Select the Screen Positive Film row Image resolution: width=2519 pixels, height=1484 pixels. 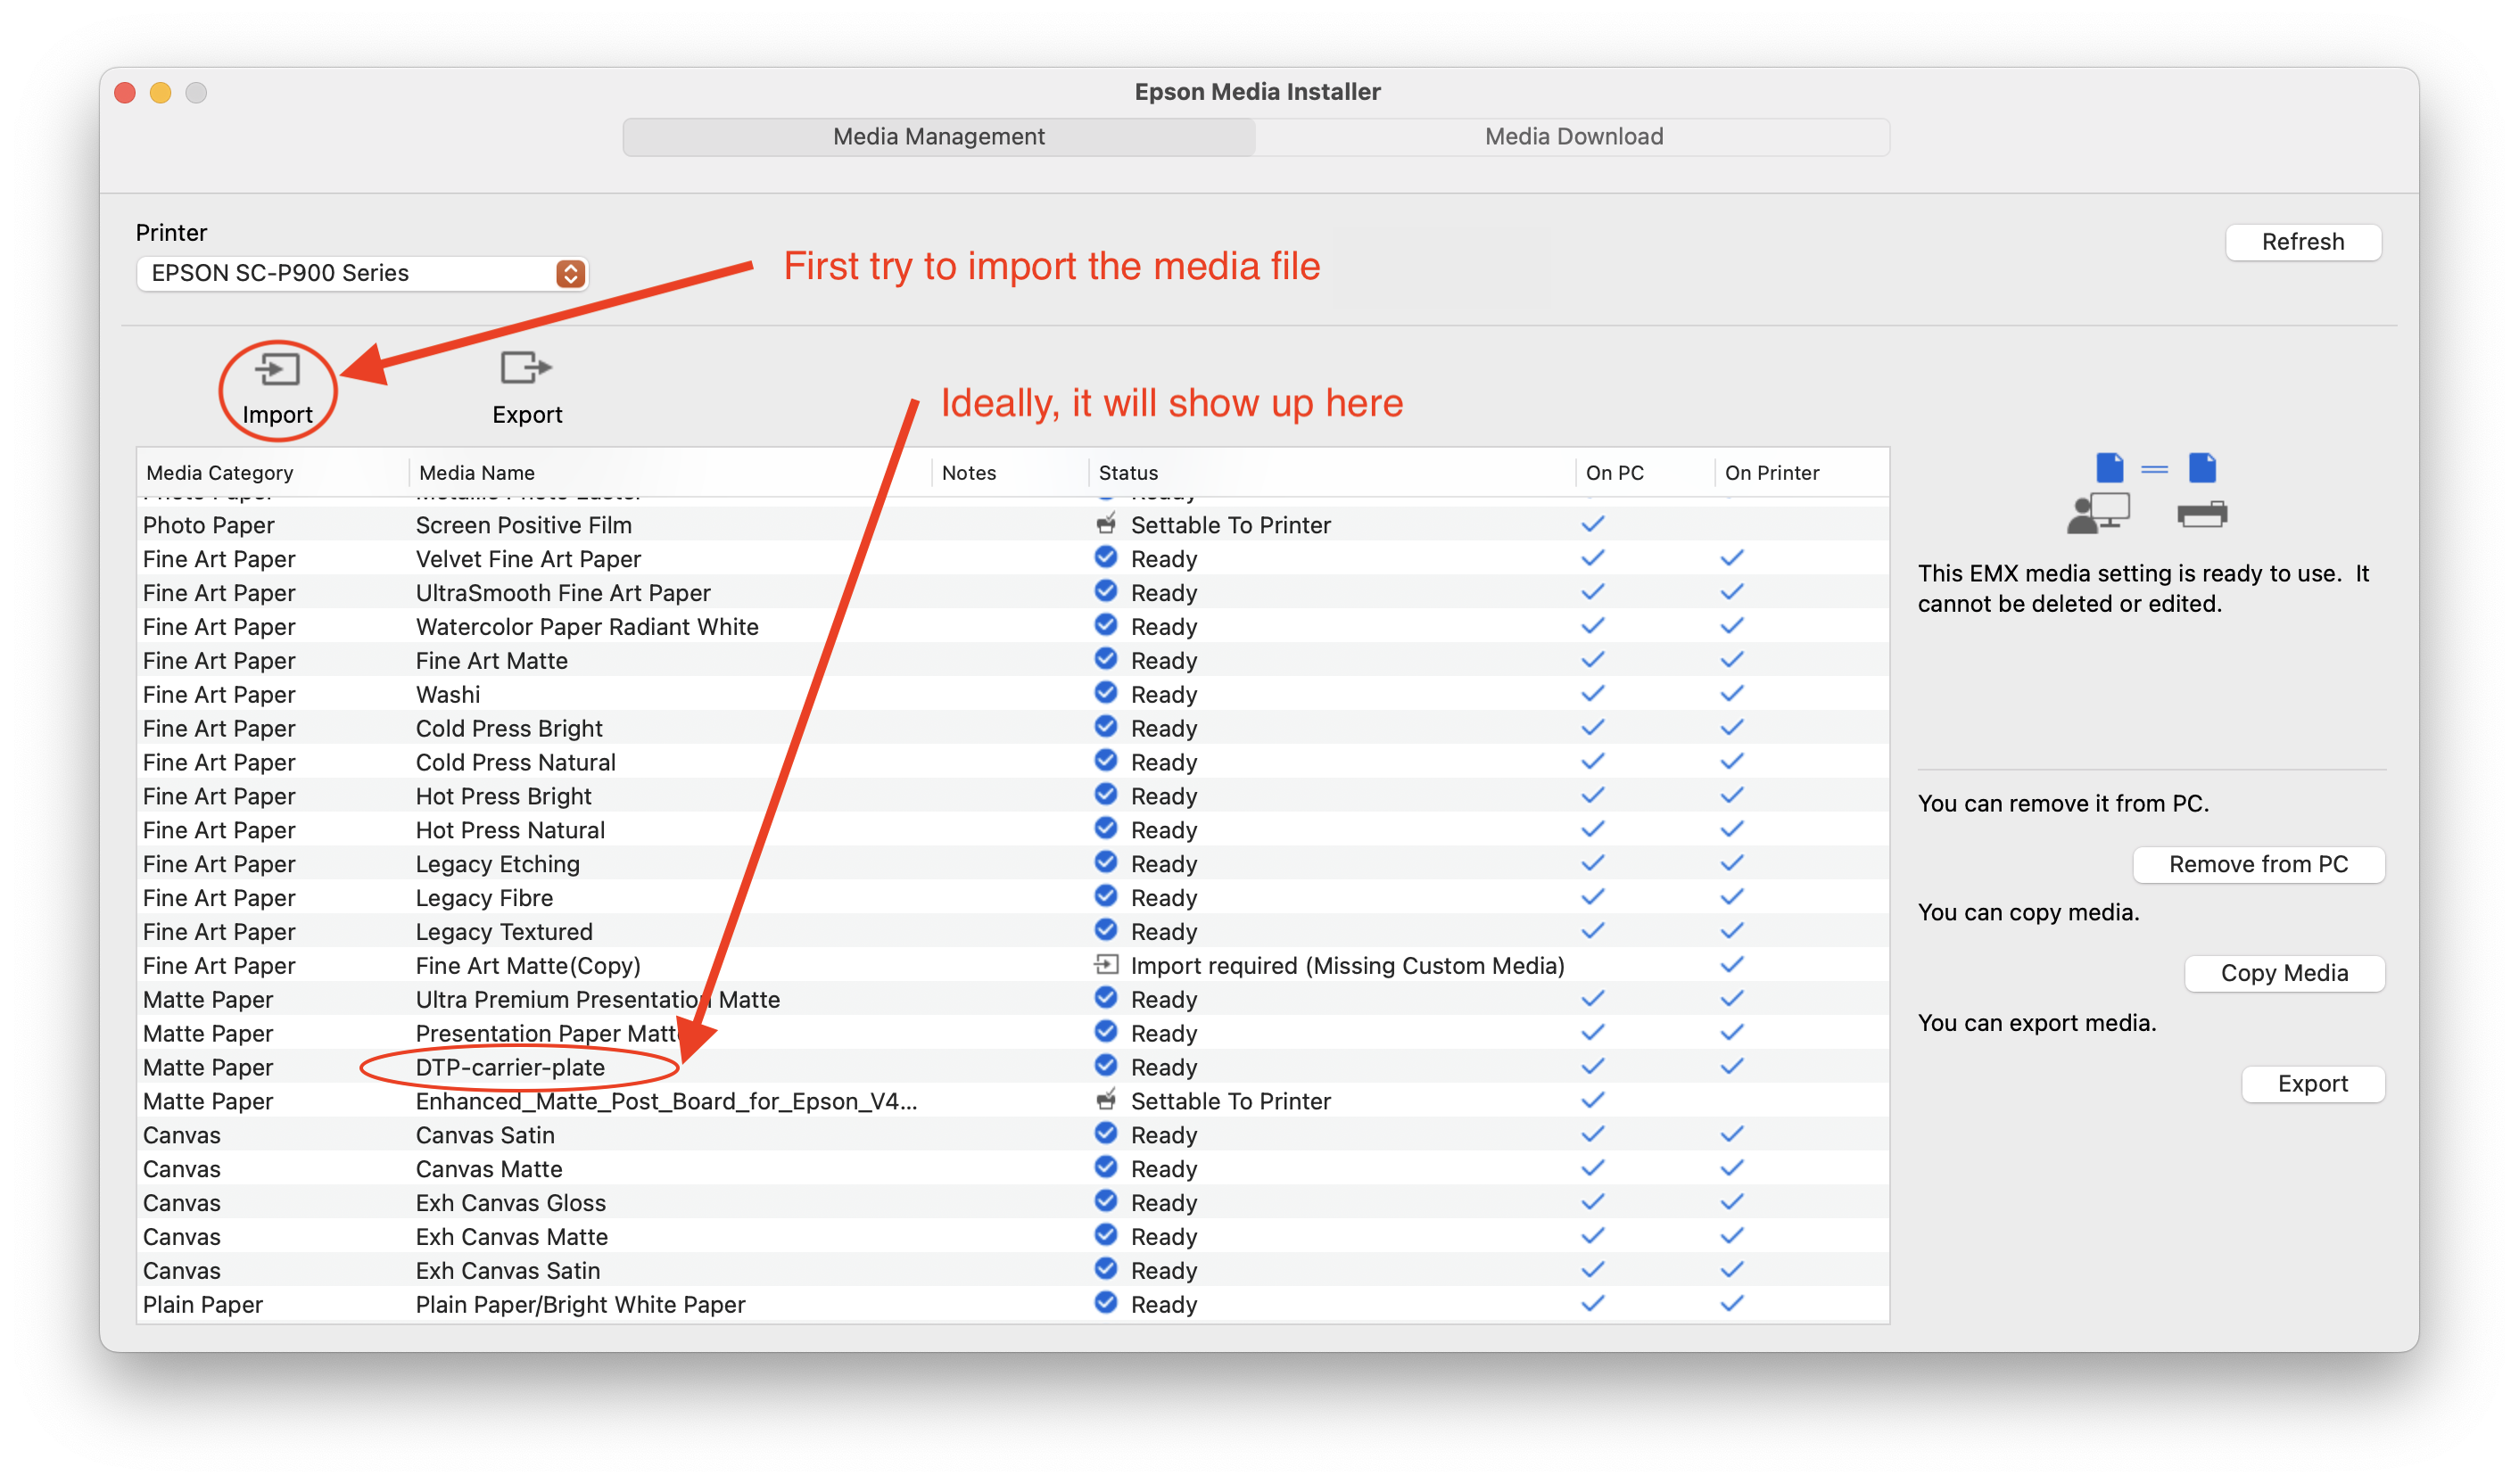point(1012,525)
